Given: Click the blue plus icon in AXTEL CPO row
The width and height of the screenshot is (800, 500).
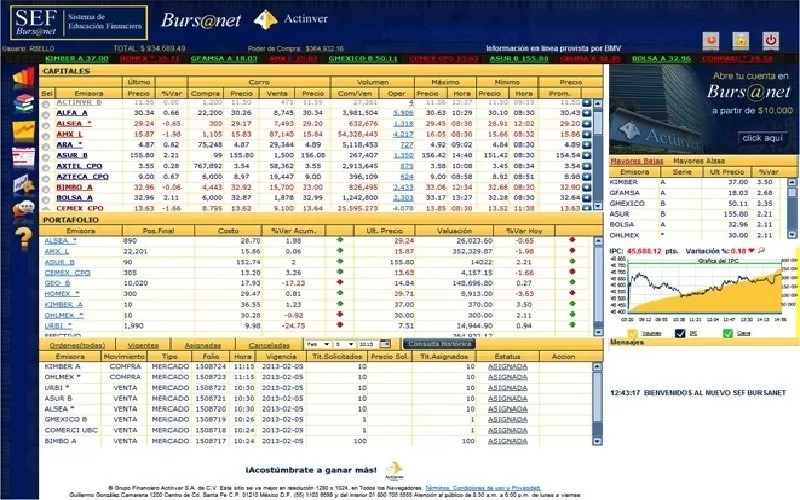Looking at the screenshot, I should (587, 166).
